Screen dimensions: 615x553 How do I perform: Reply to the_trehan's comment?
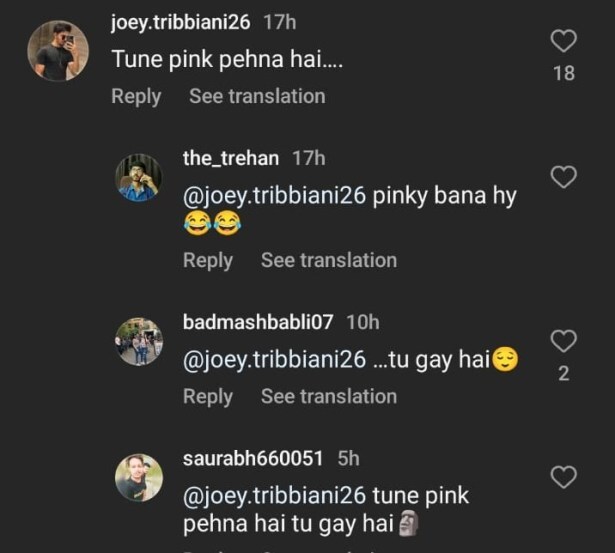tap(208, 261)
